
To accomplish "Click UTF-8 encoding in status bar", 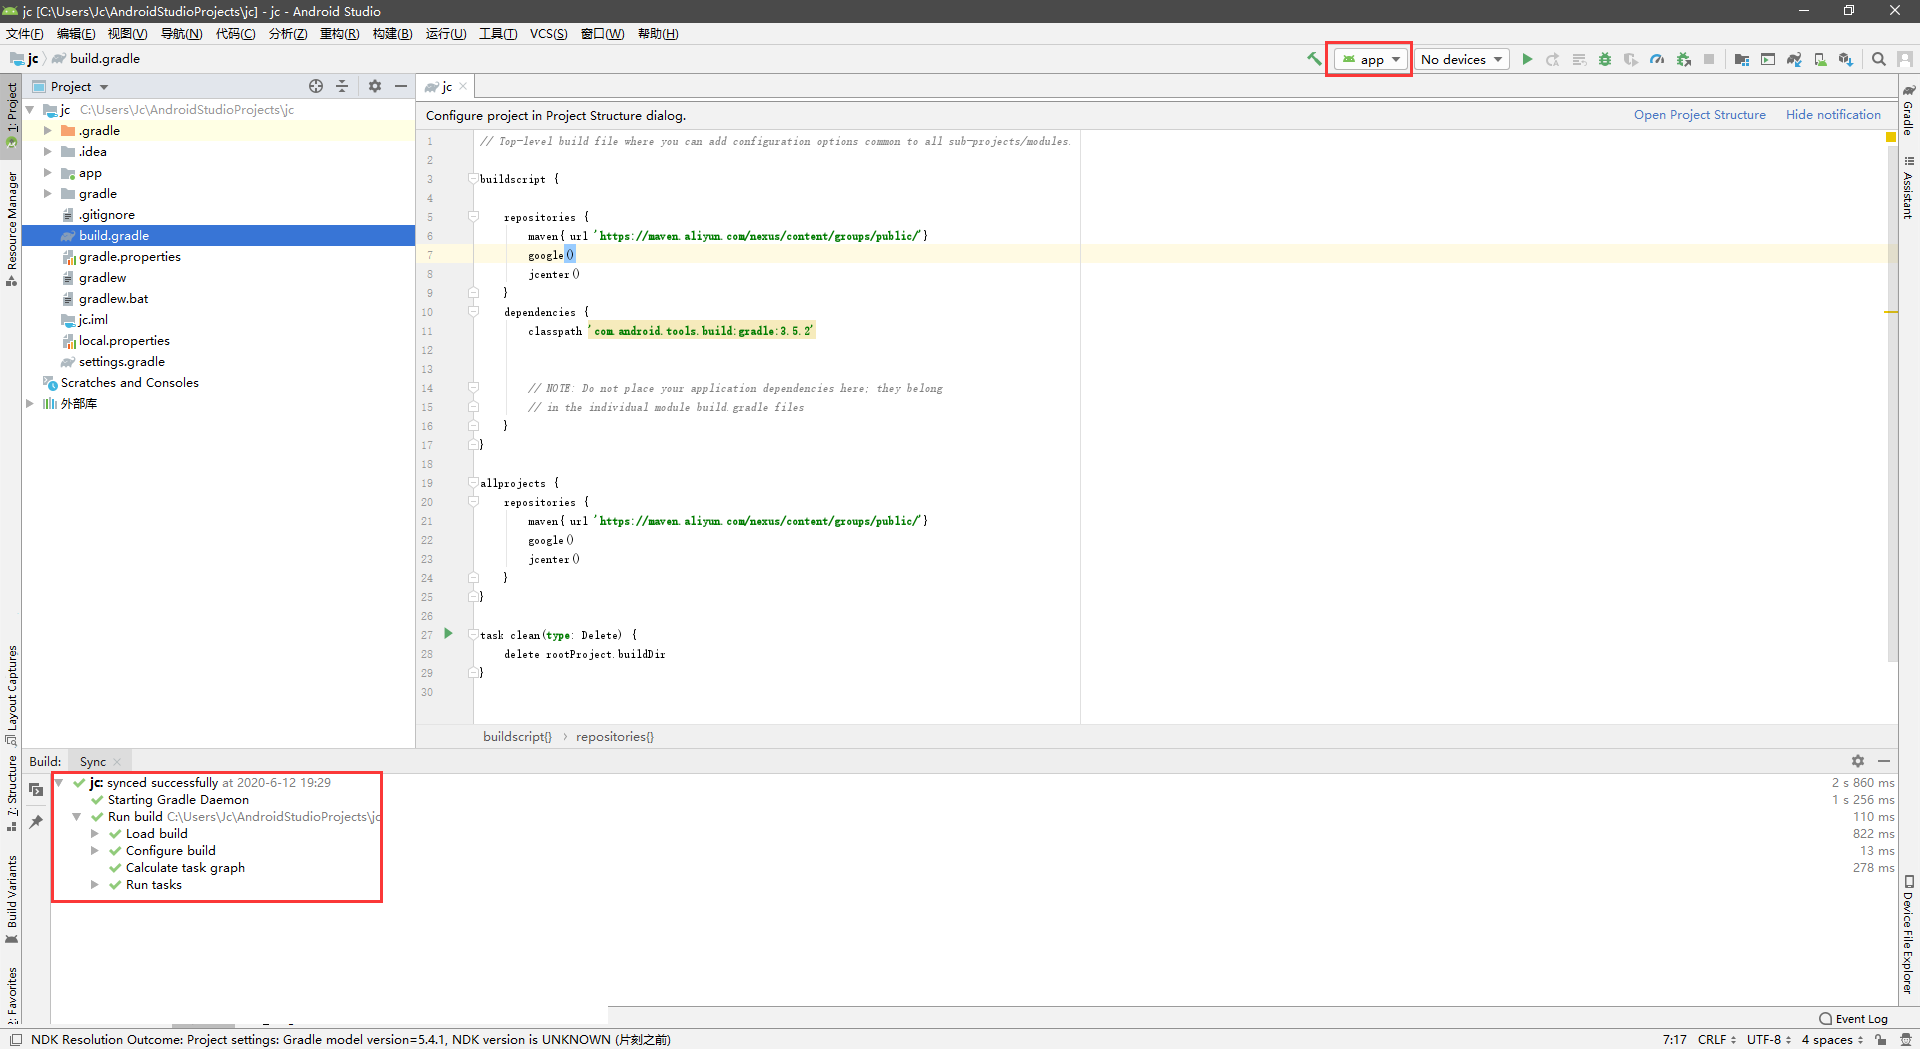I will [1768, 1040].
